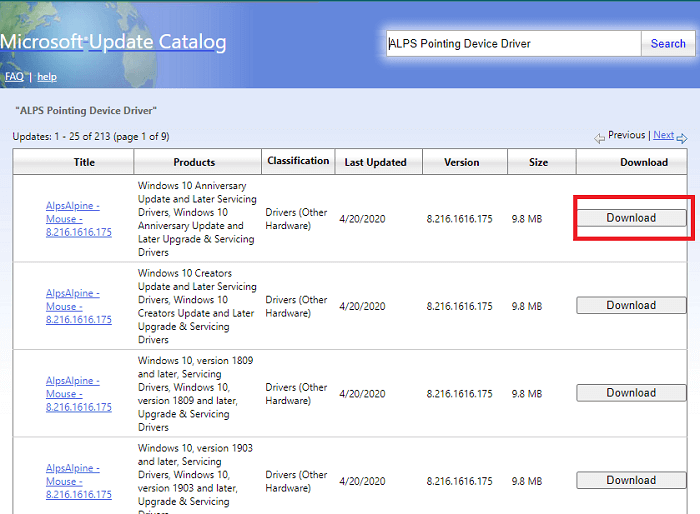Download the Windows 10 Anniversary Update driver
700x514 pixels.
(631, 218)
